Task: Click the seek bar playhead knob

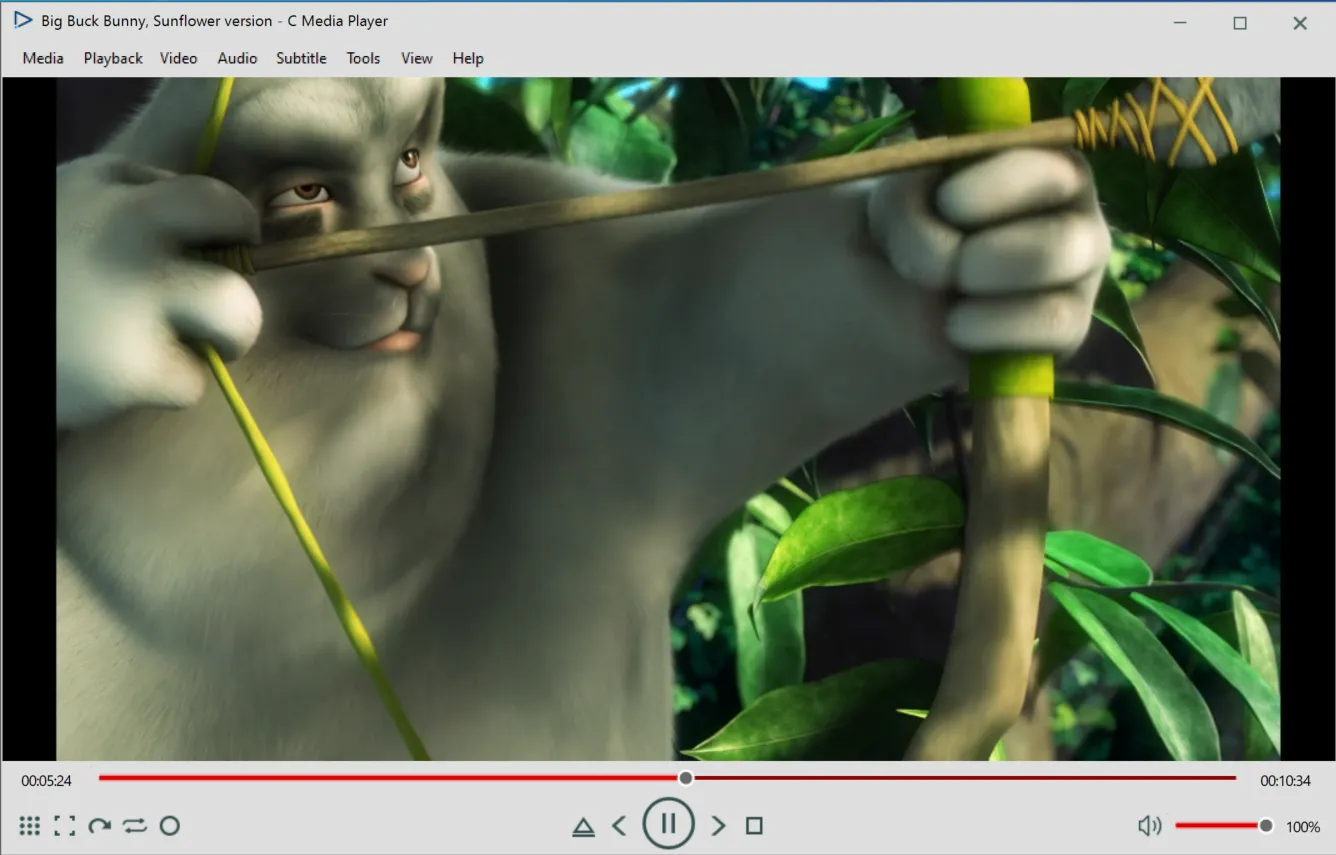Action: click(685, 778)
